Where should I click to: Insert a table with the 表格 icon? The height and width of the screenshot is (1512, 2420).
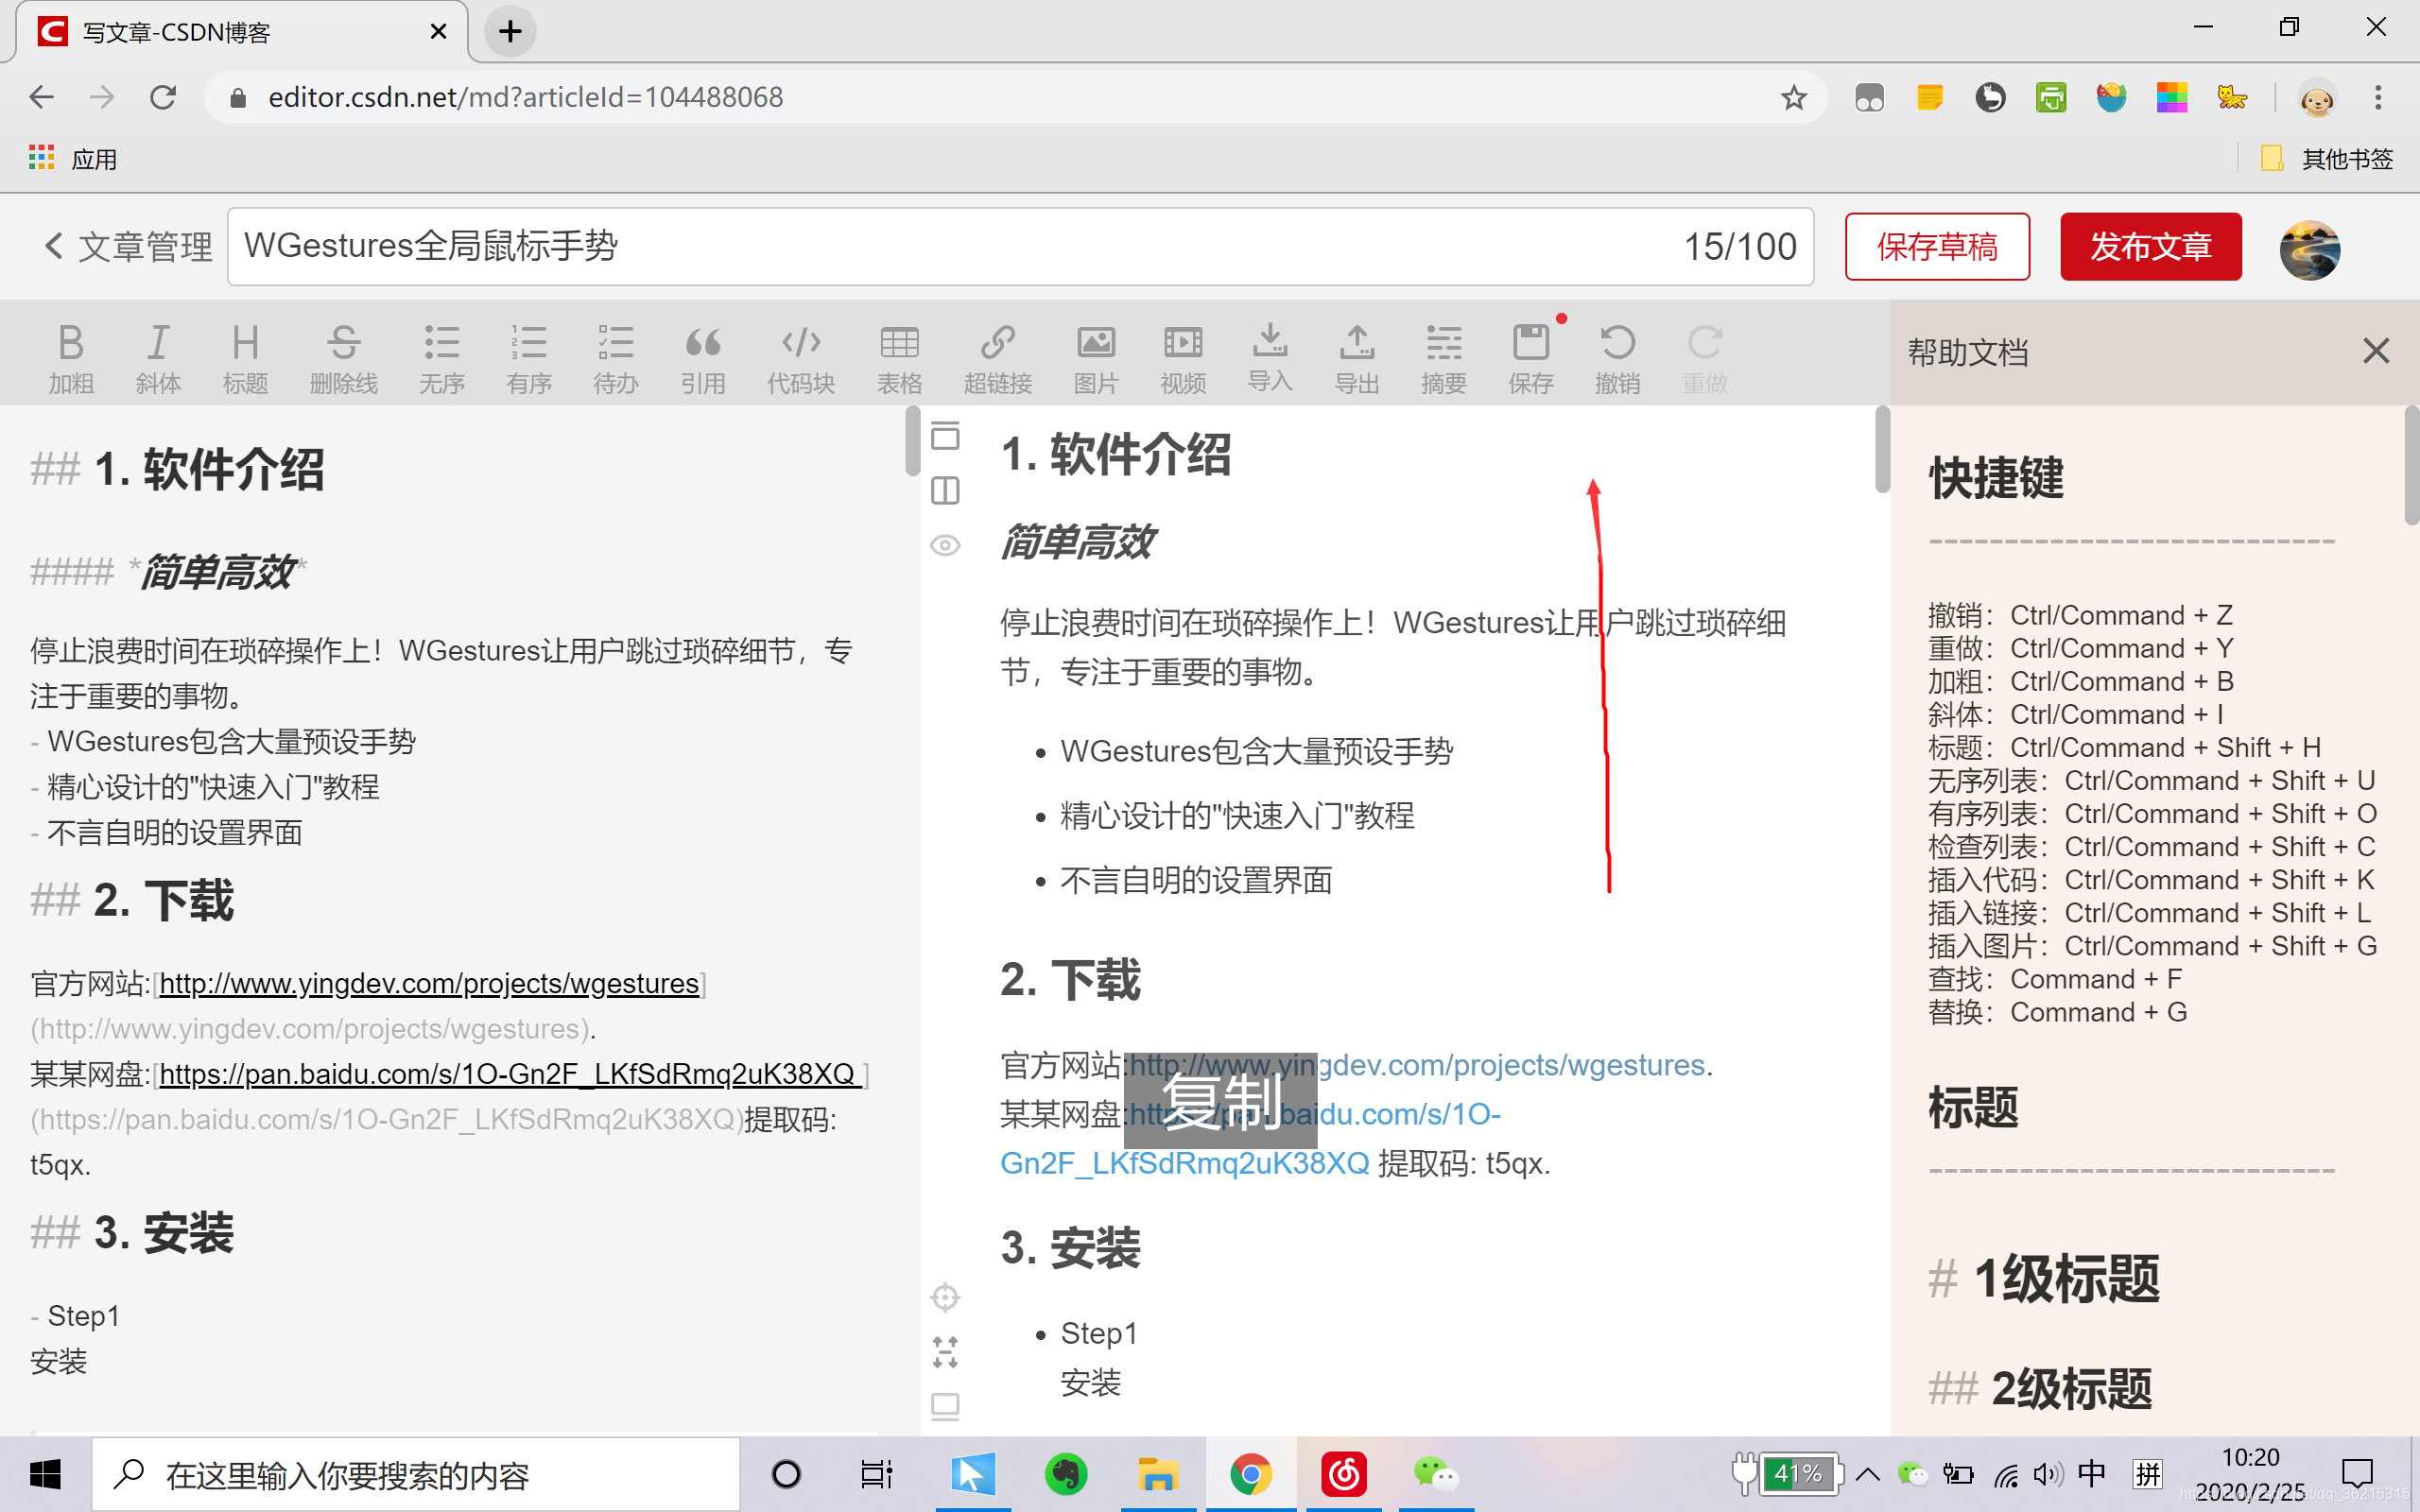point(899,357)
